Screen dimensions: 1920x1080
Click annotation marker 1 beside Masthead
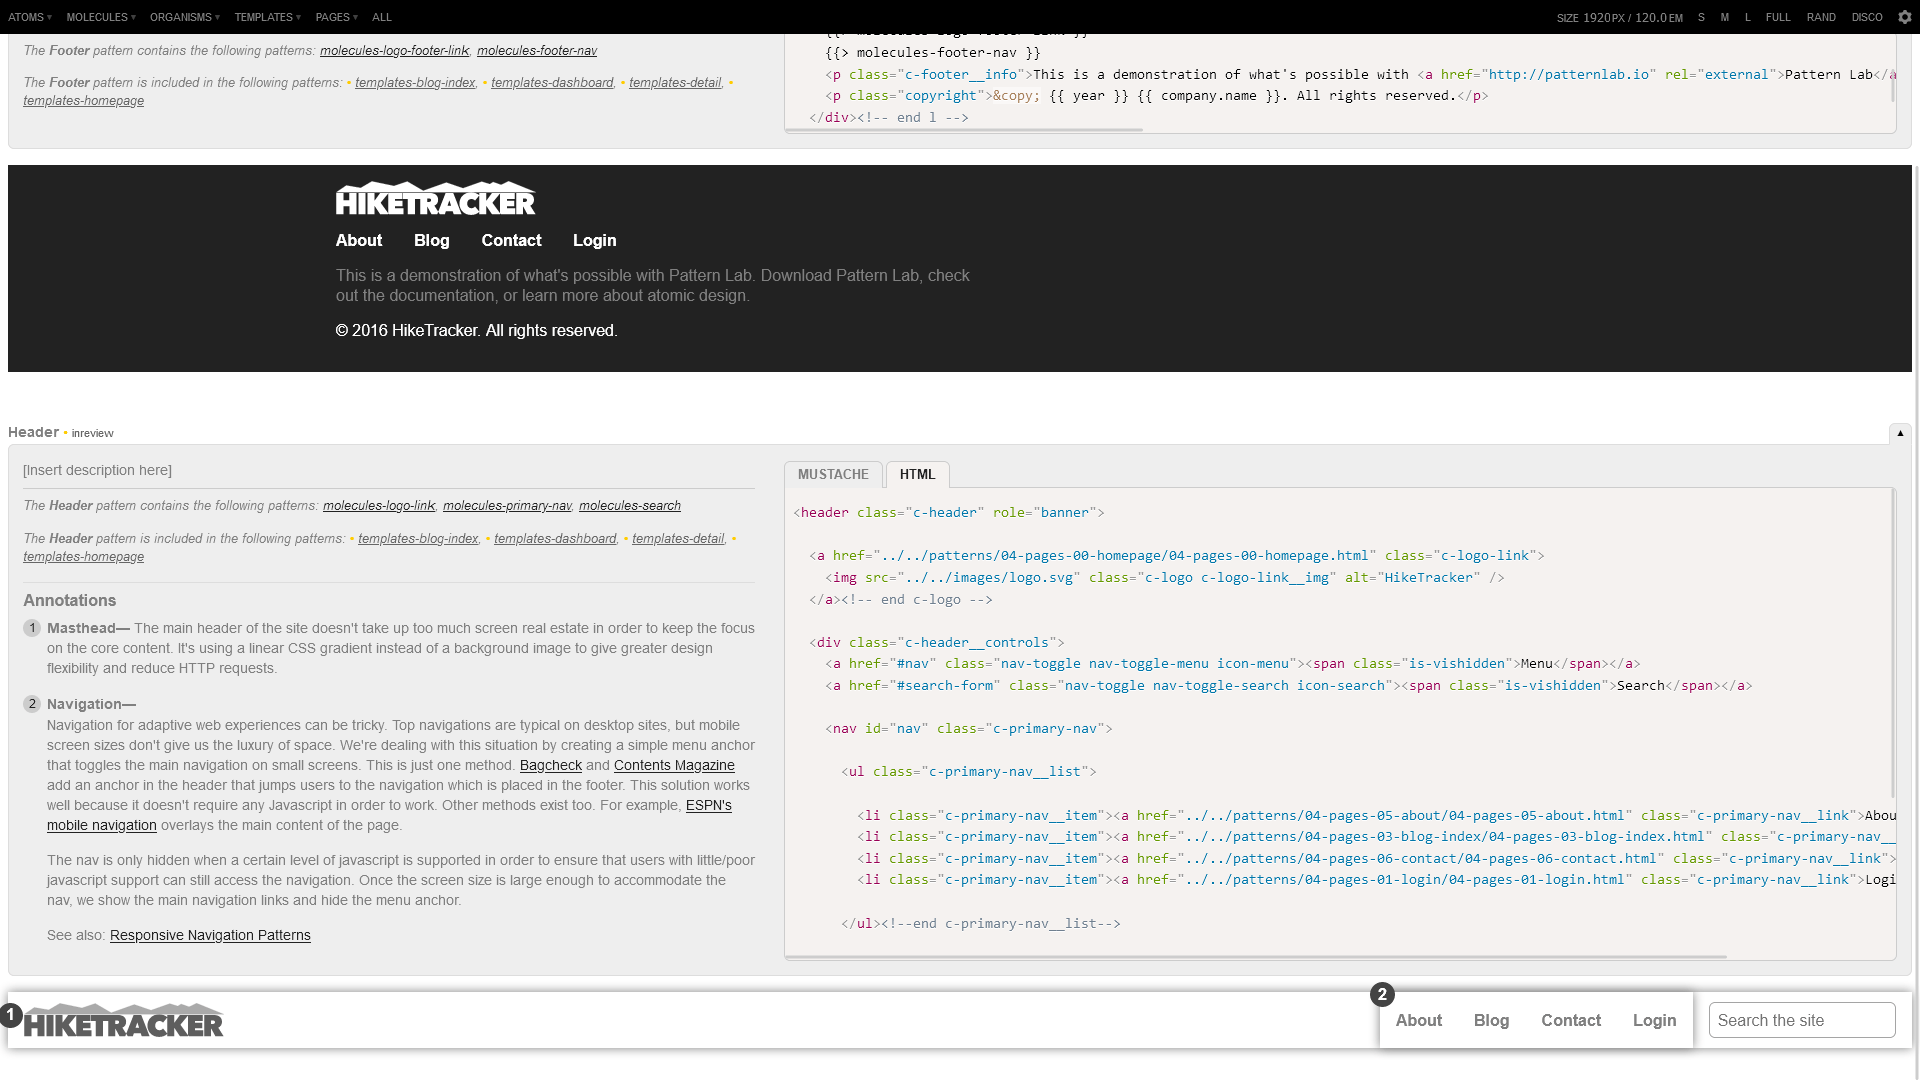click(x=31, y=628)
